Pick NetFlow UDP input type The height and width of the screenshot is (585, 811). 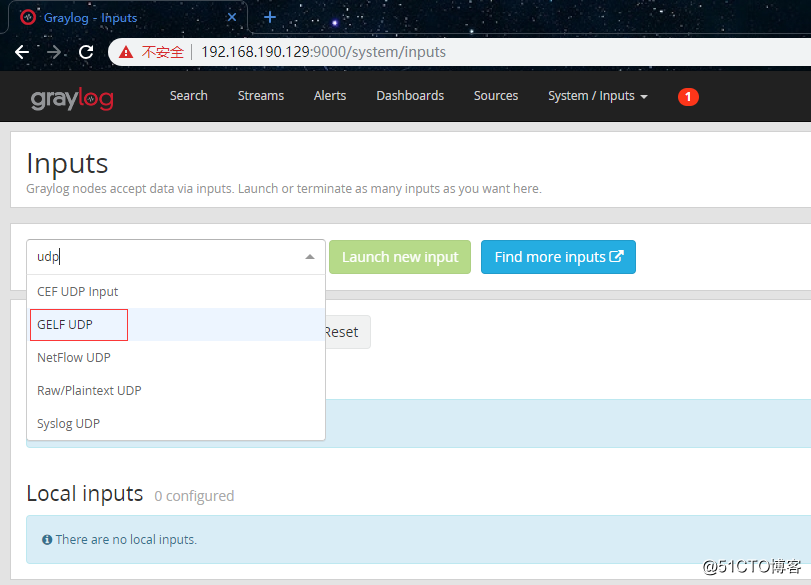pos(176,358)
